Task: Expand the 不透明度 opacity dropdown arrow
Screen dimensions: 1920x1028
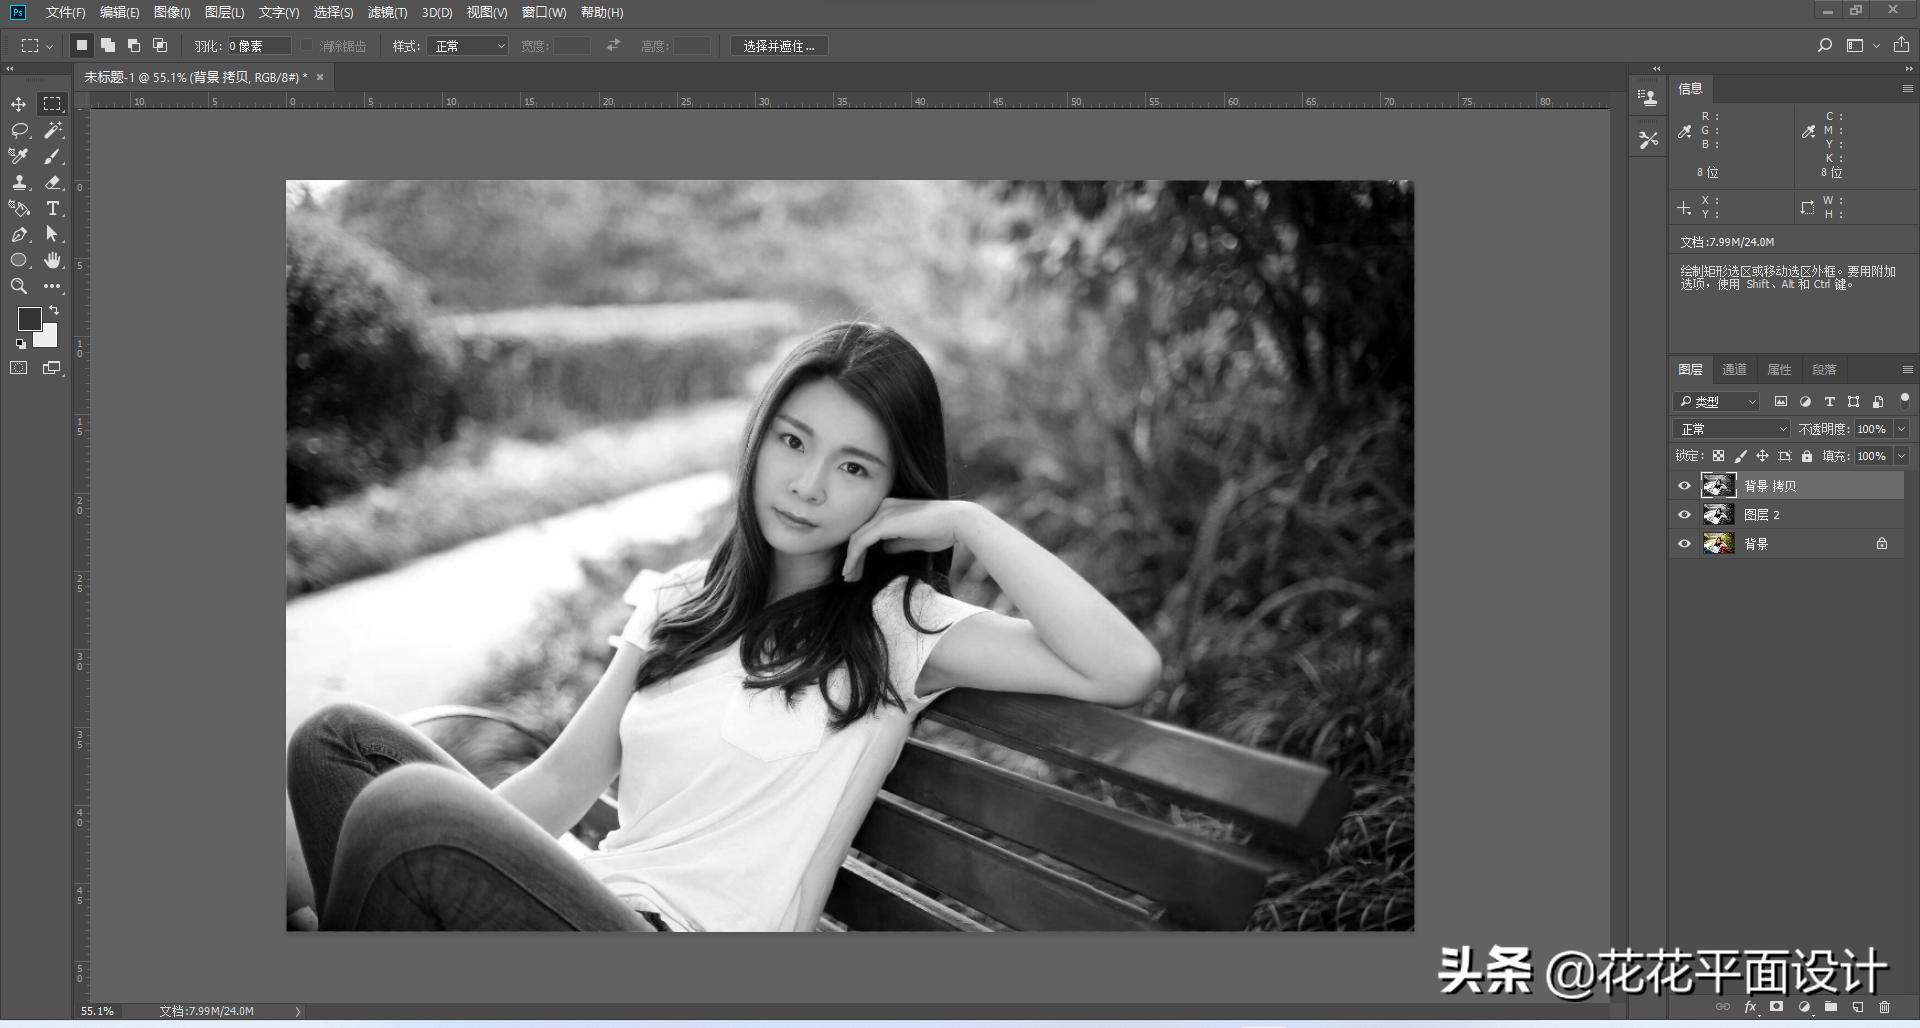Action: [x=1901, y=429]
